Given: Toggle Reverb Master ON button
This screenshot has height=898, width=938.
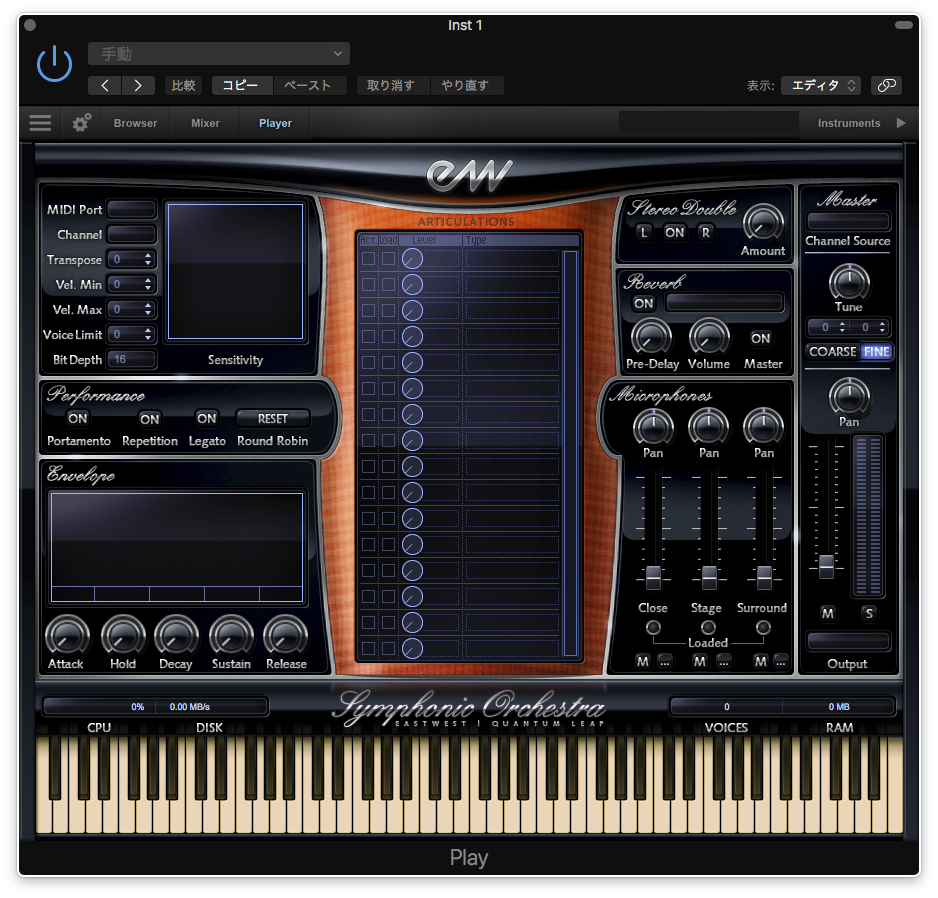Looking at the screenshot, I should click(x=761, y=338).
